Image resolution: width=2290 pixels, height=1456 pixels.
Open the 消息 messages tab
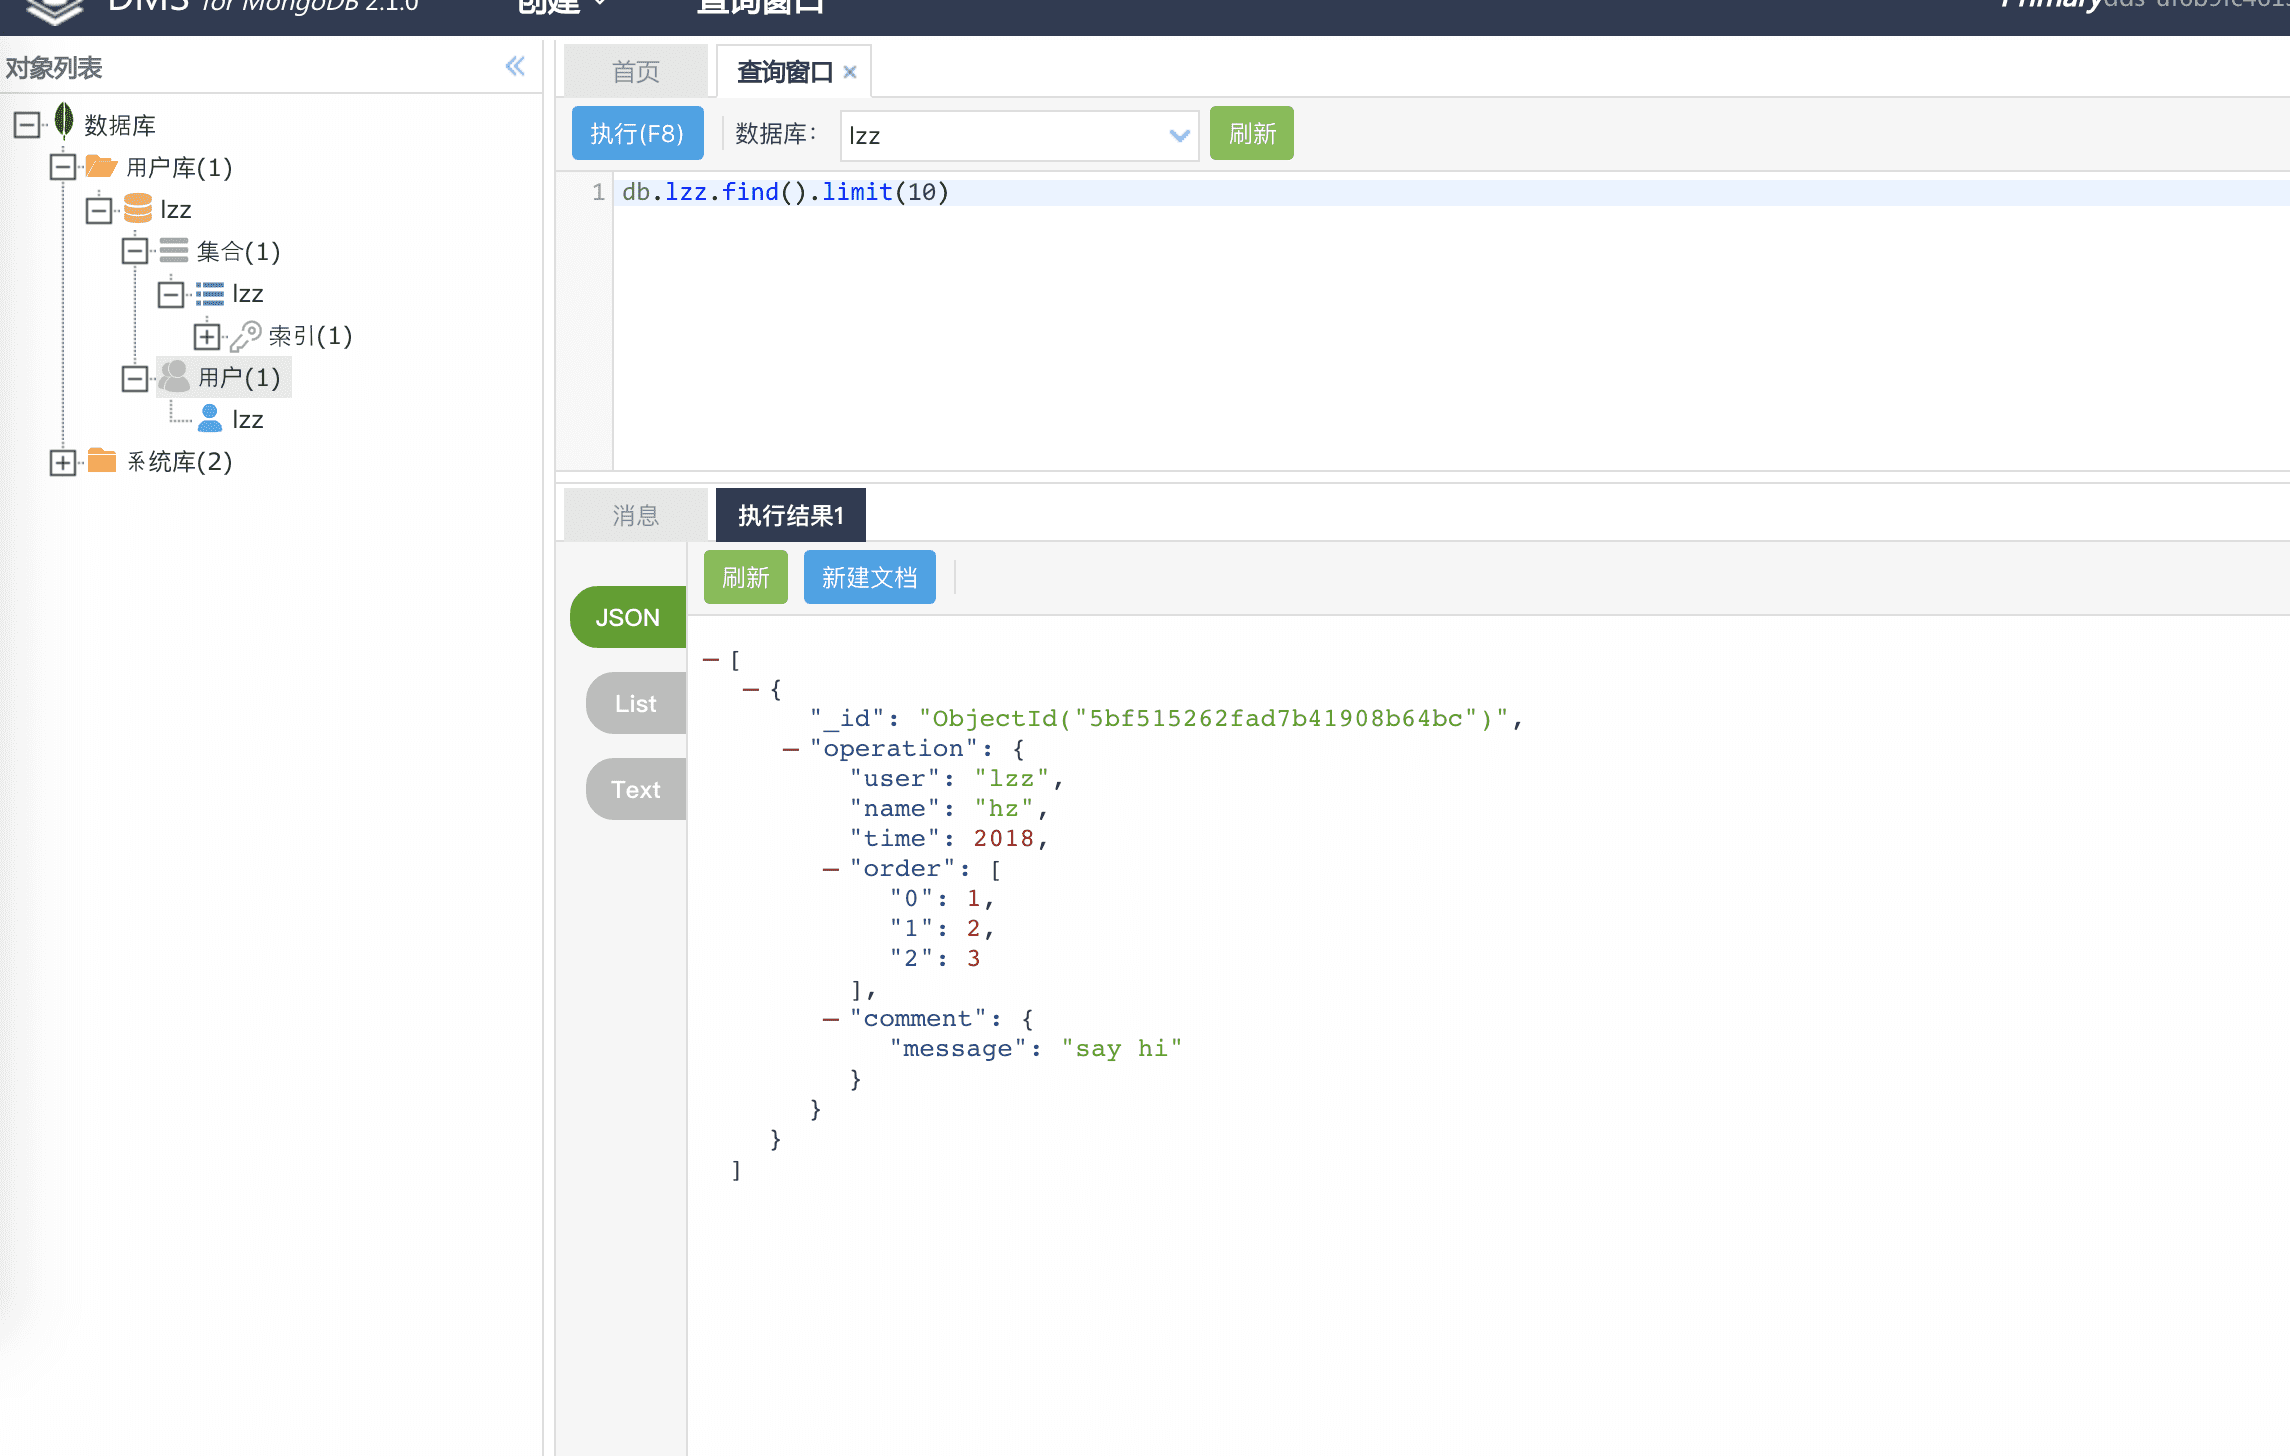click(636, 515)
